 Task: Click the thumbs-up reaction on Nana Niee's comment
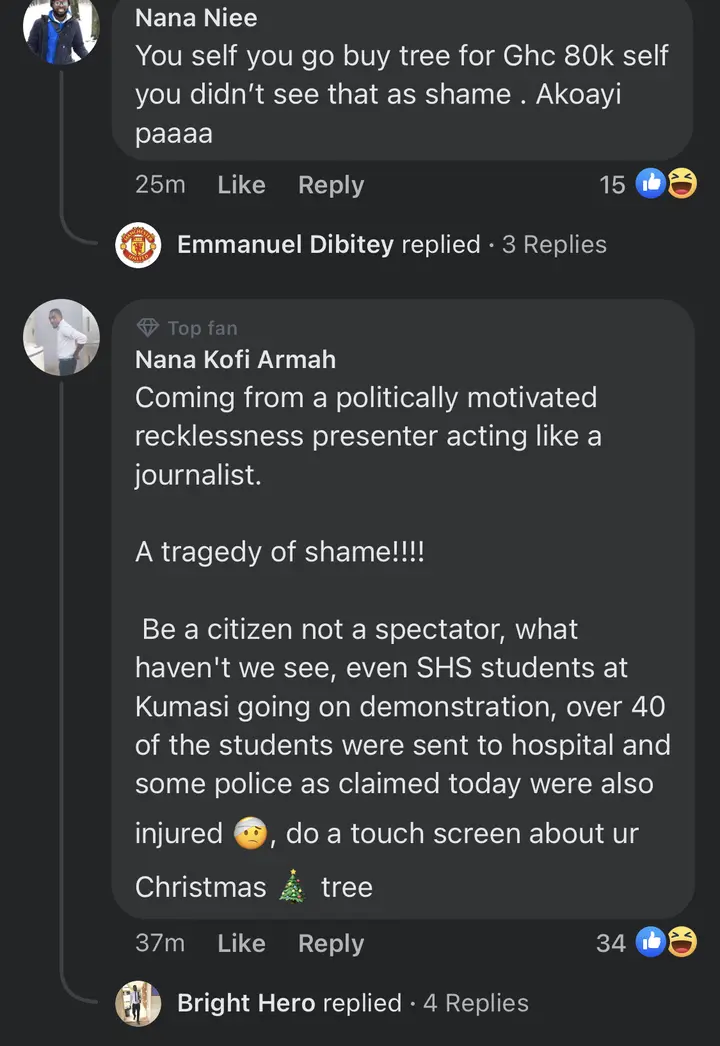click(651, 184)
